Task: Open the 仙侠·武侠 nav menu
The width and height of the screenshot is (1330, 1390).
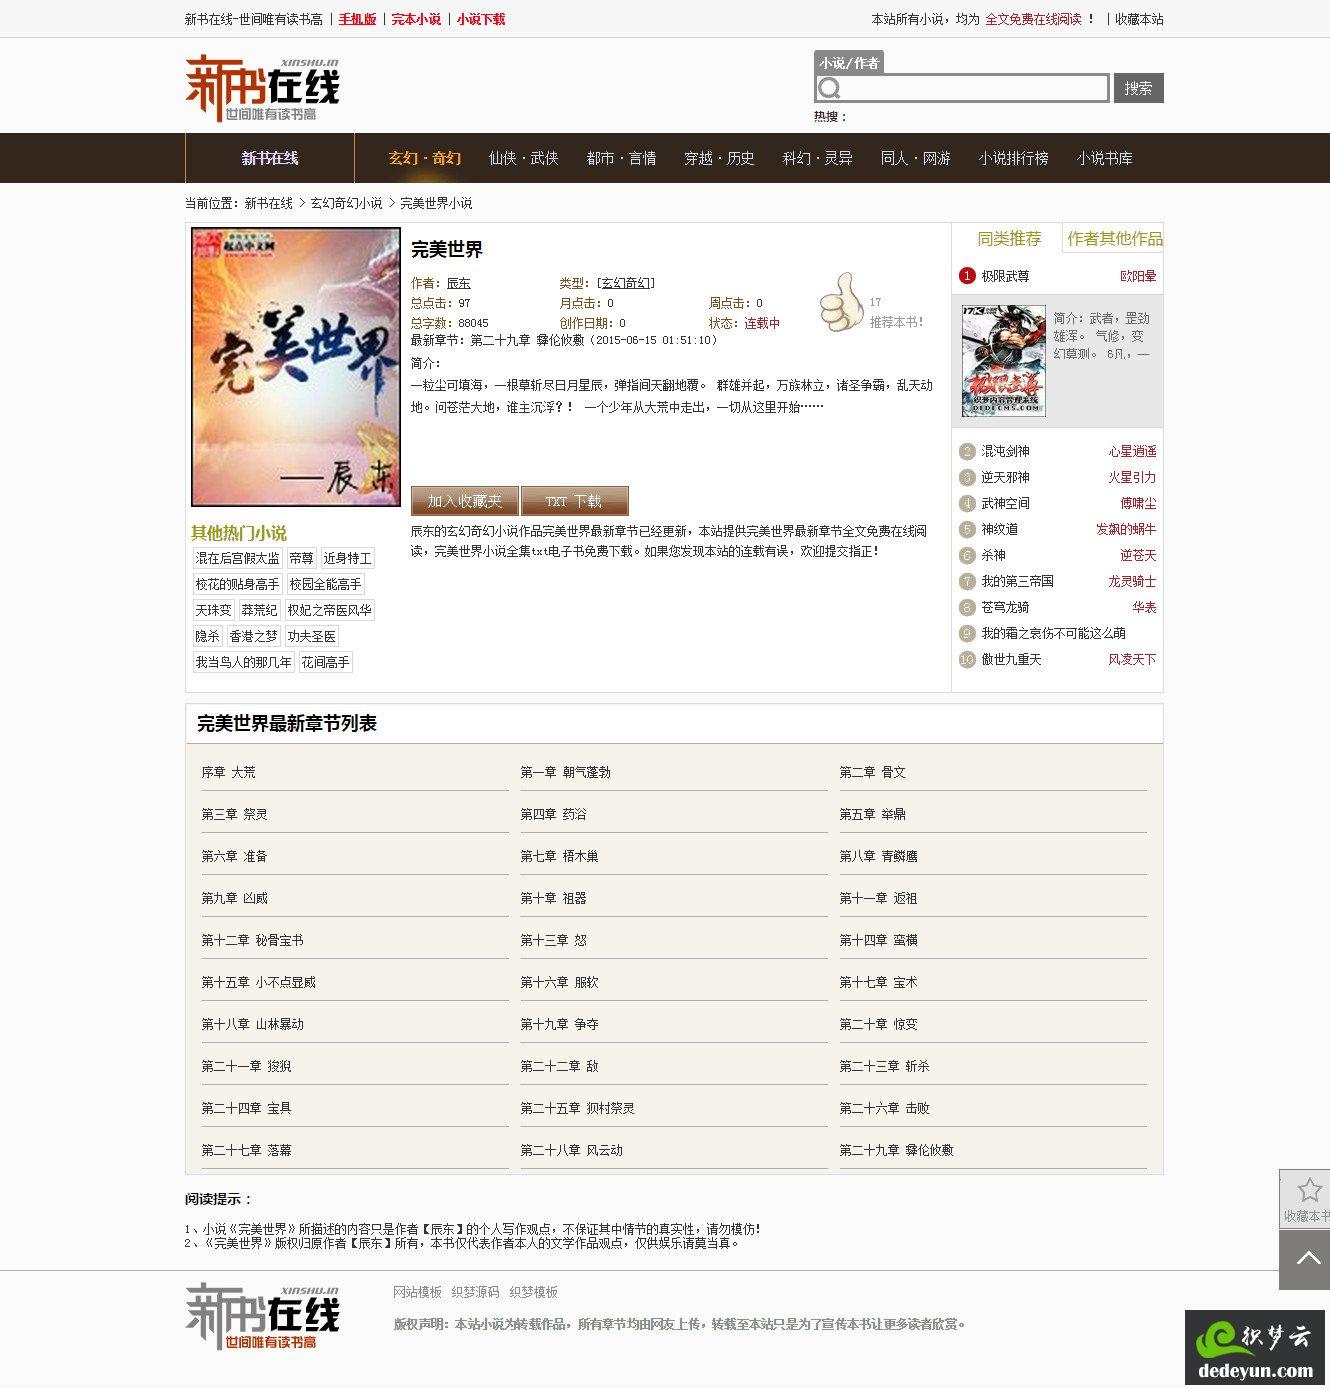Action: click(523, 158)
